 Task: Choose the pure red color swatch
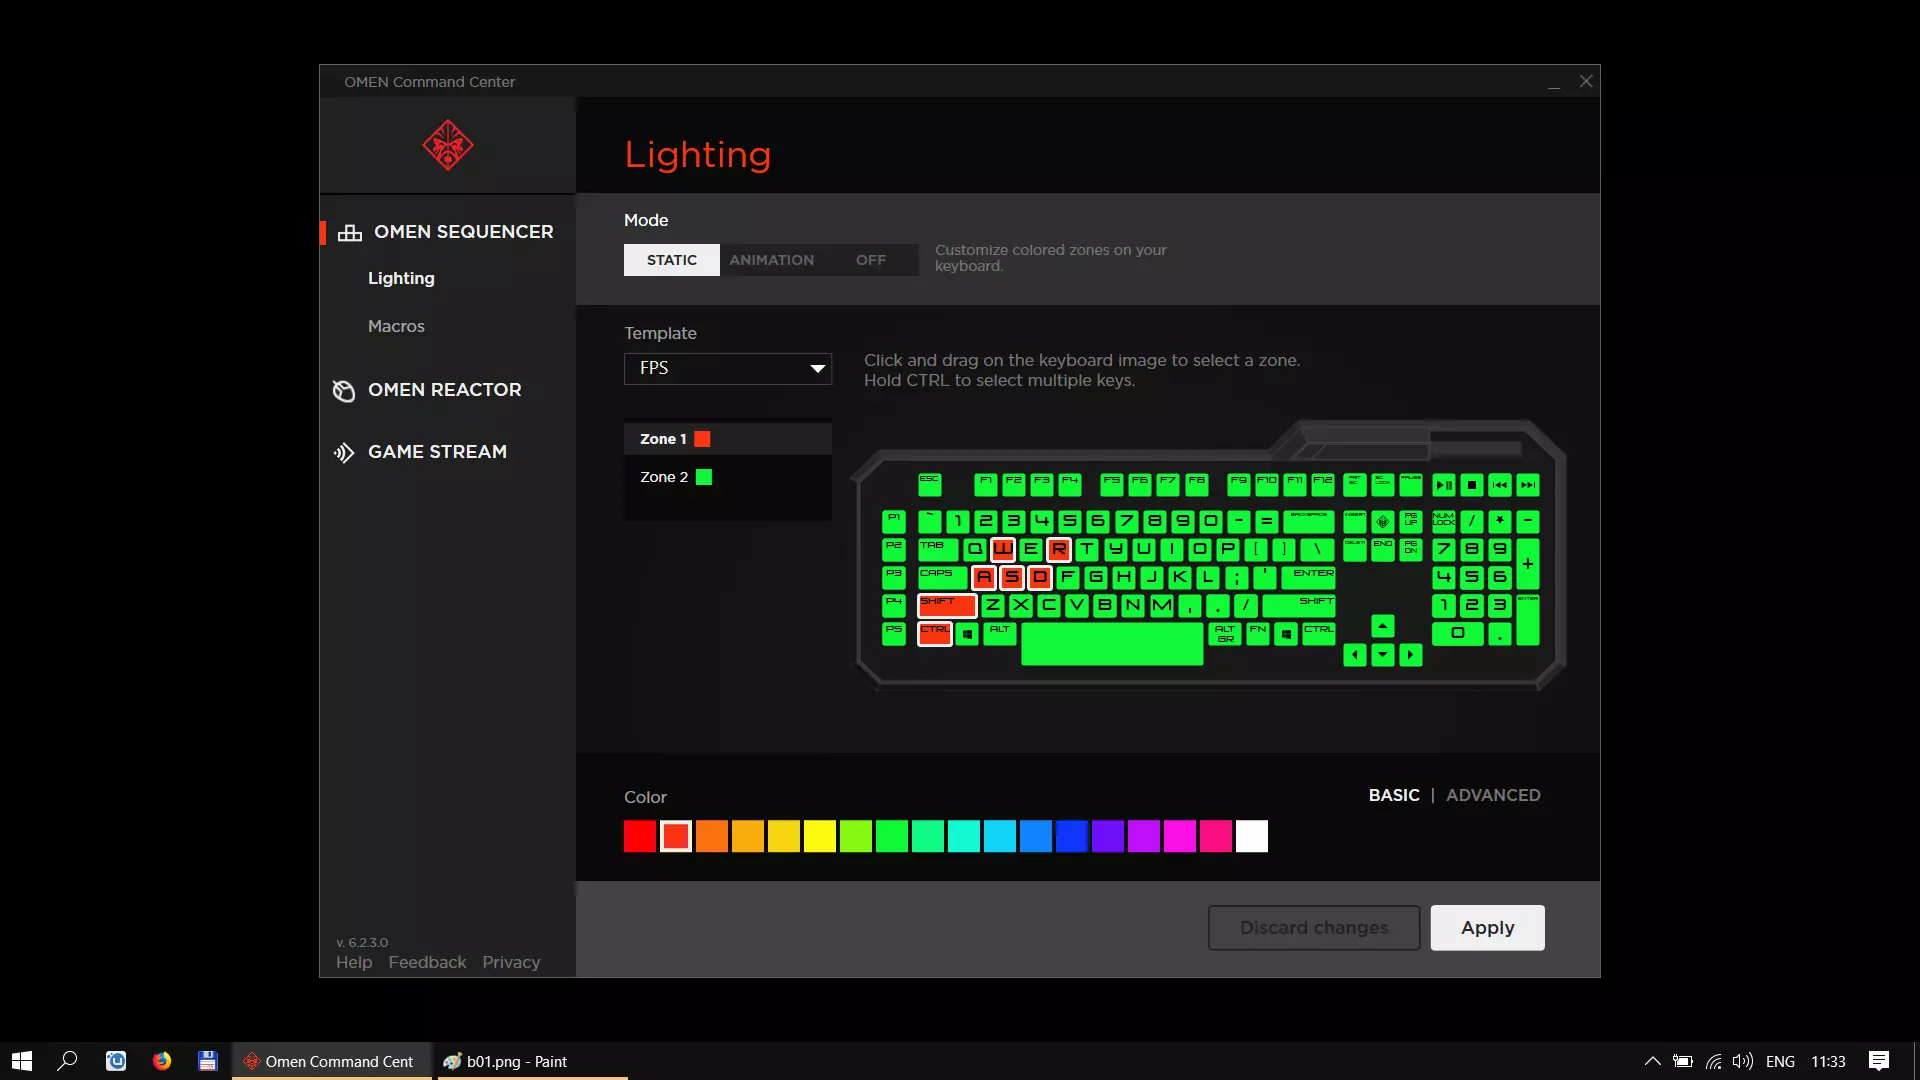click(x=640, y=836)
